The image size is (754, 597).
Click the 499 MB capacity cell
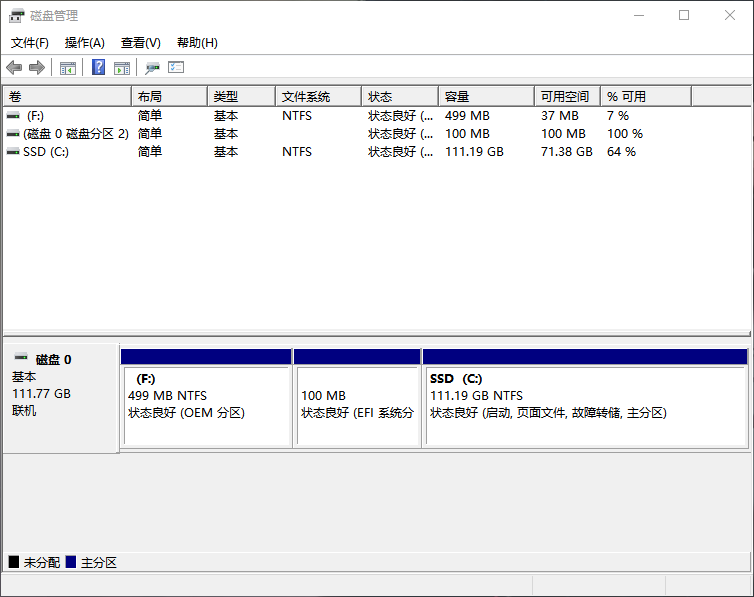467,116
